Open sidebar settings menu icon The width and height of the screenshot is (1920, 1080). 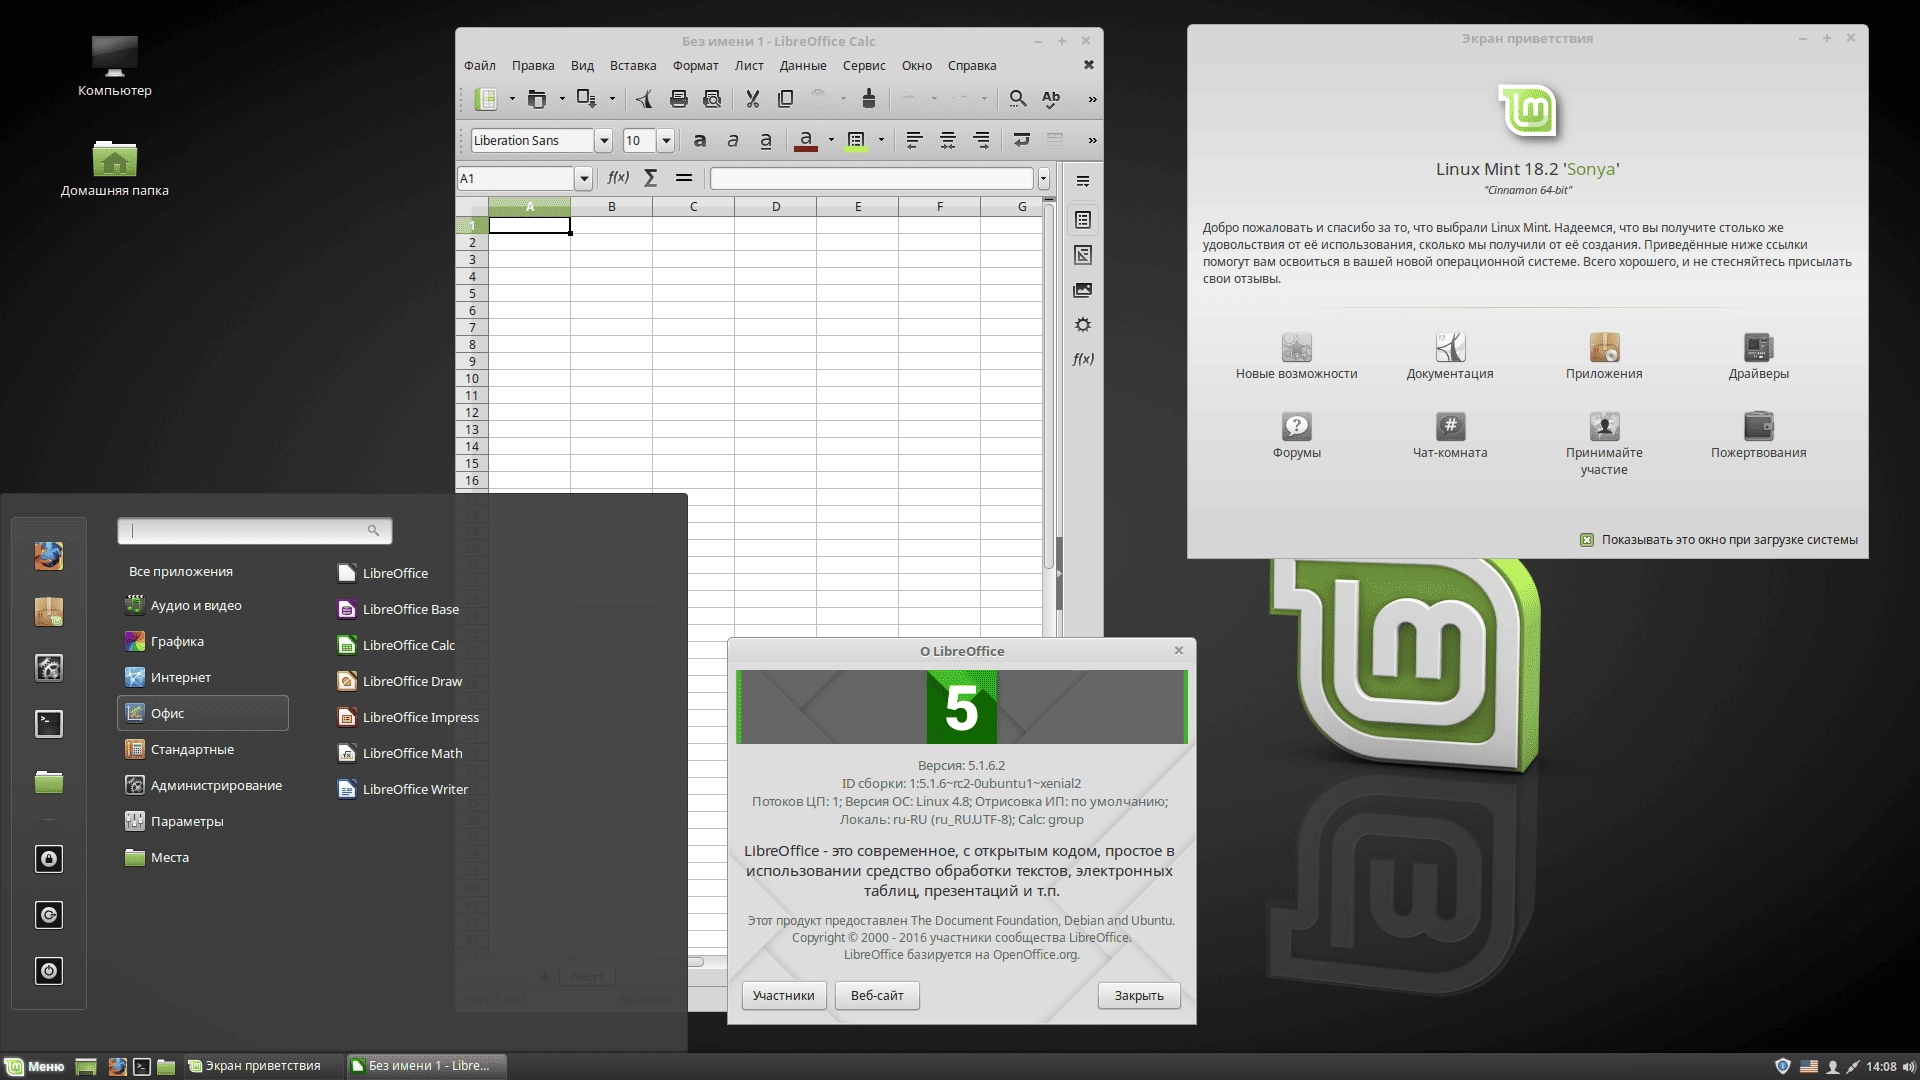(x=1083, y=181)
